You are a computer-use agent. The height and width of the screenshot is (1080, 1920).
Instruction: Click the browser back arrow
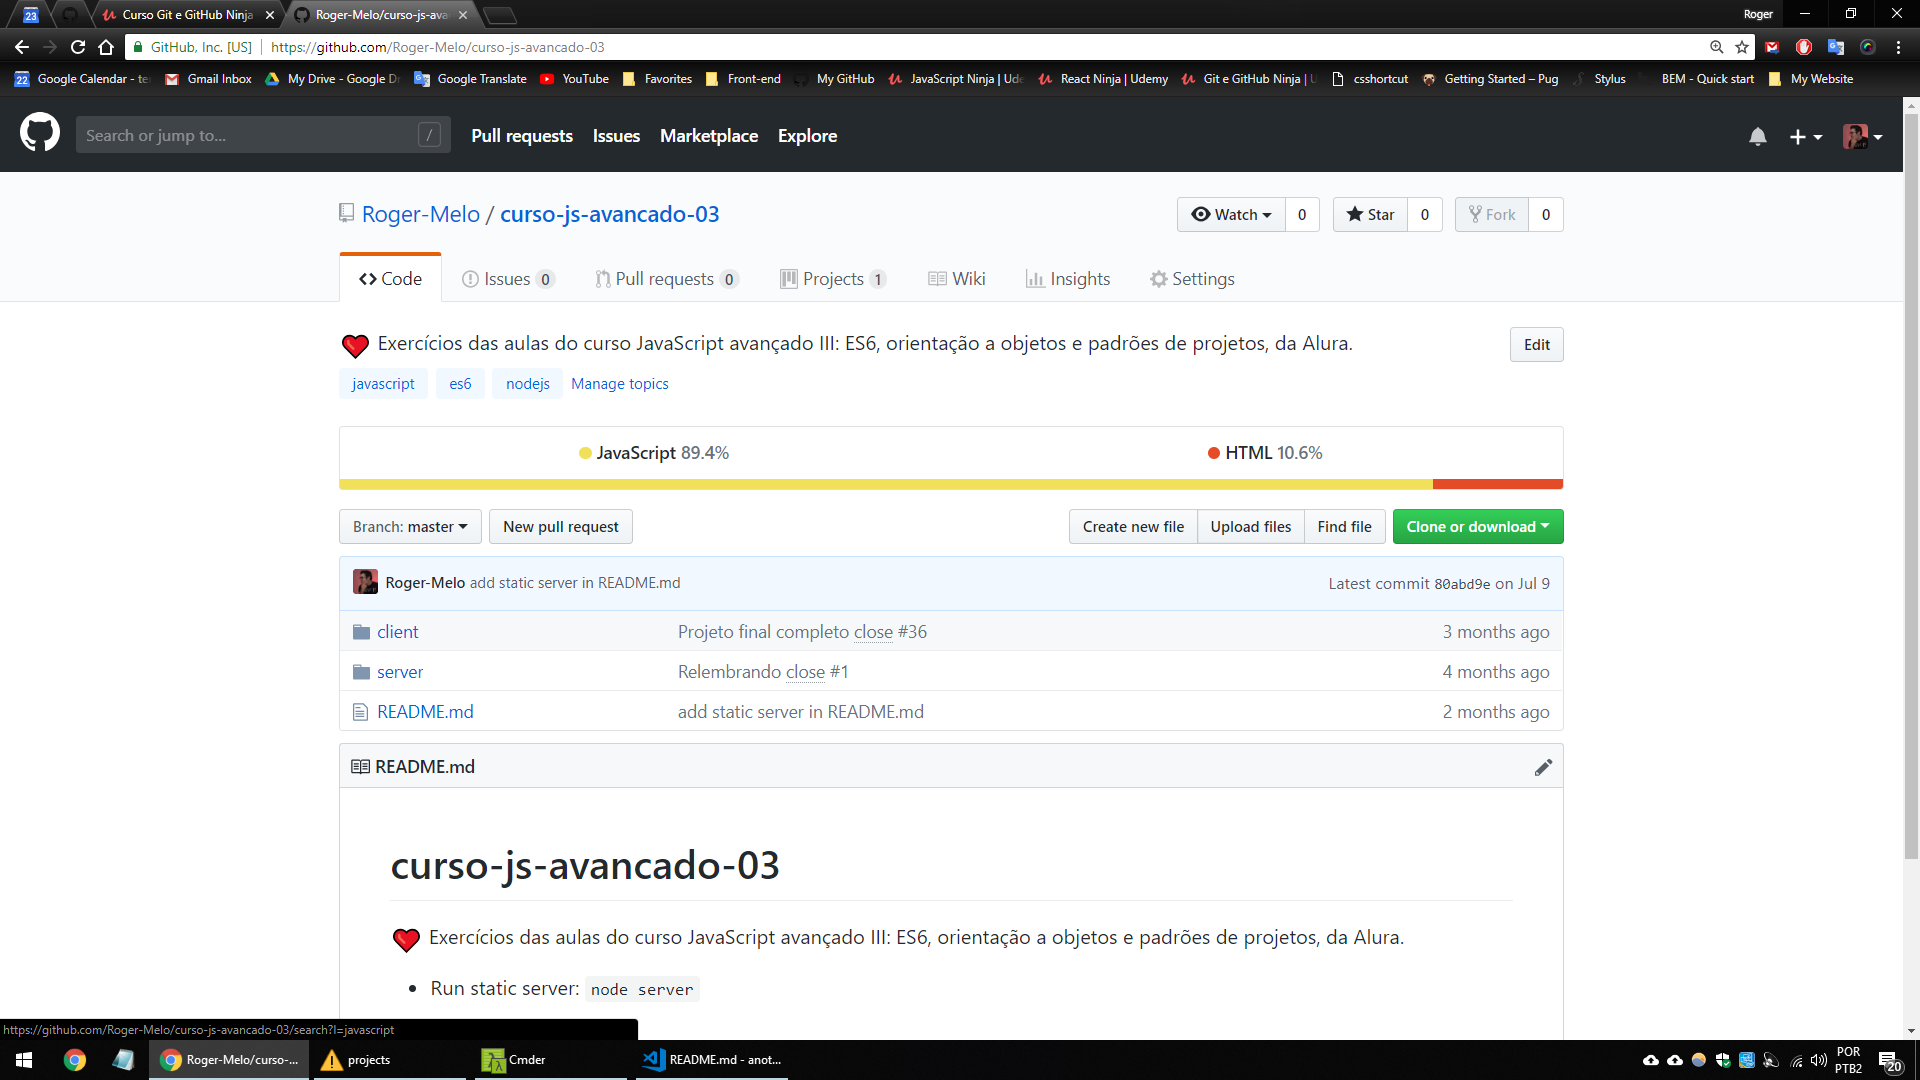coord(22,47)
